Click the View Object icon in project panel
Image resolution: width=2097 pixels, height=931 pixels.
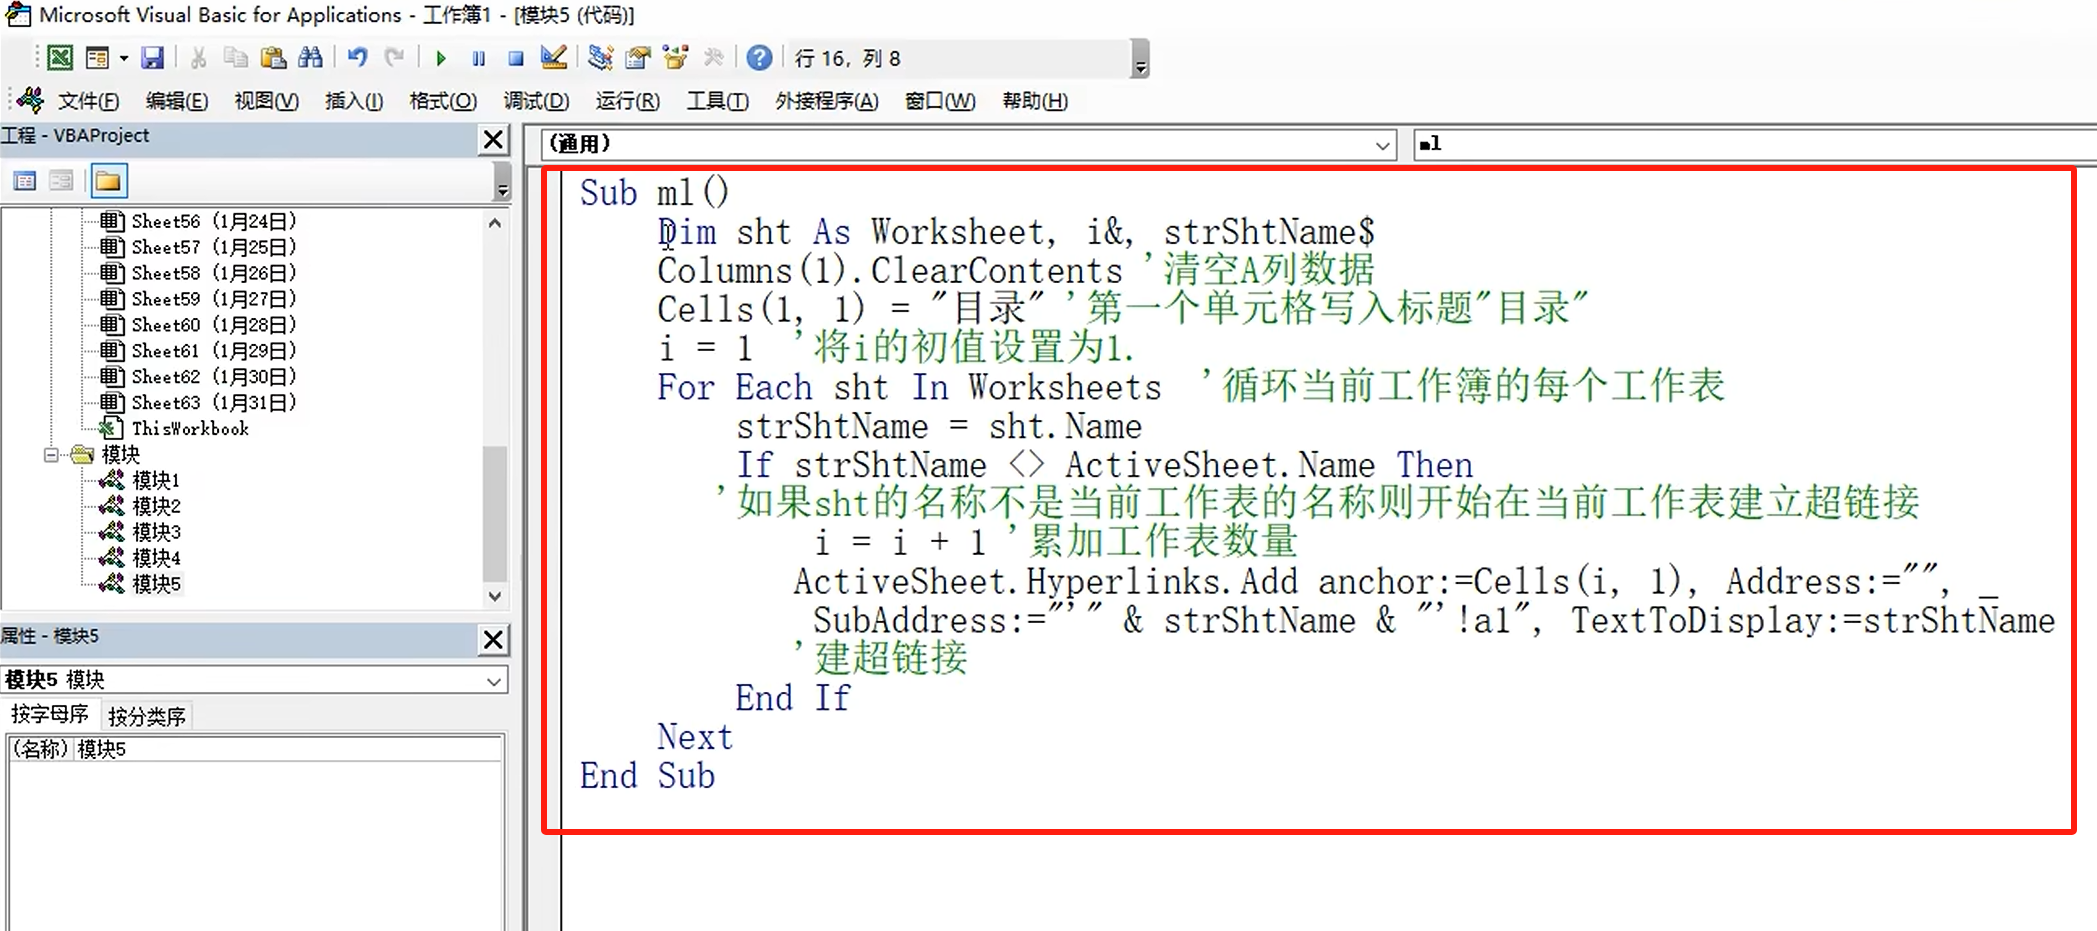point(62,181)
